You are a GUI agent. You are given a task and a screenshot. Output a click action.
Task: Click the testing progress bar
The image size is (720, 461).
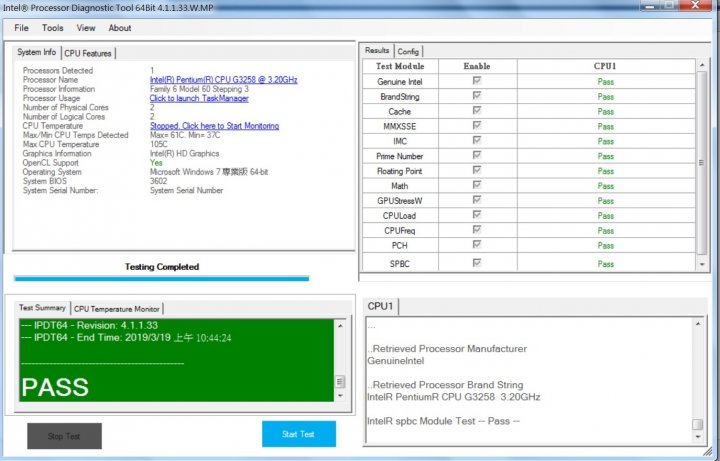[162, 278]
